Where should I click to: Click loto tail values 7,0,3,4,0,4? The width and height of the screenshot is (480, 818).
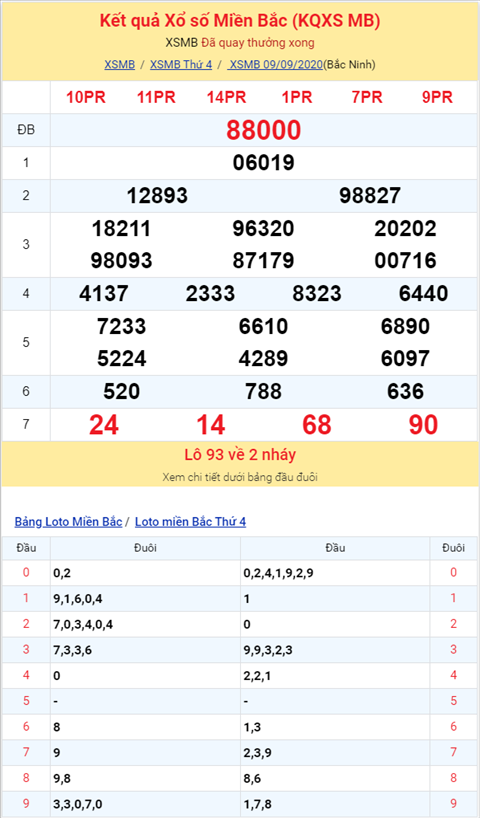click(x=83, y=624)
